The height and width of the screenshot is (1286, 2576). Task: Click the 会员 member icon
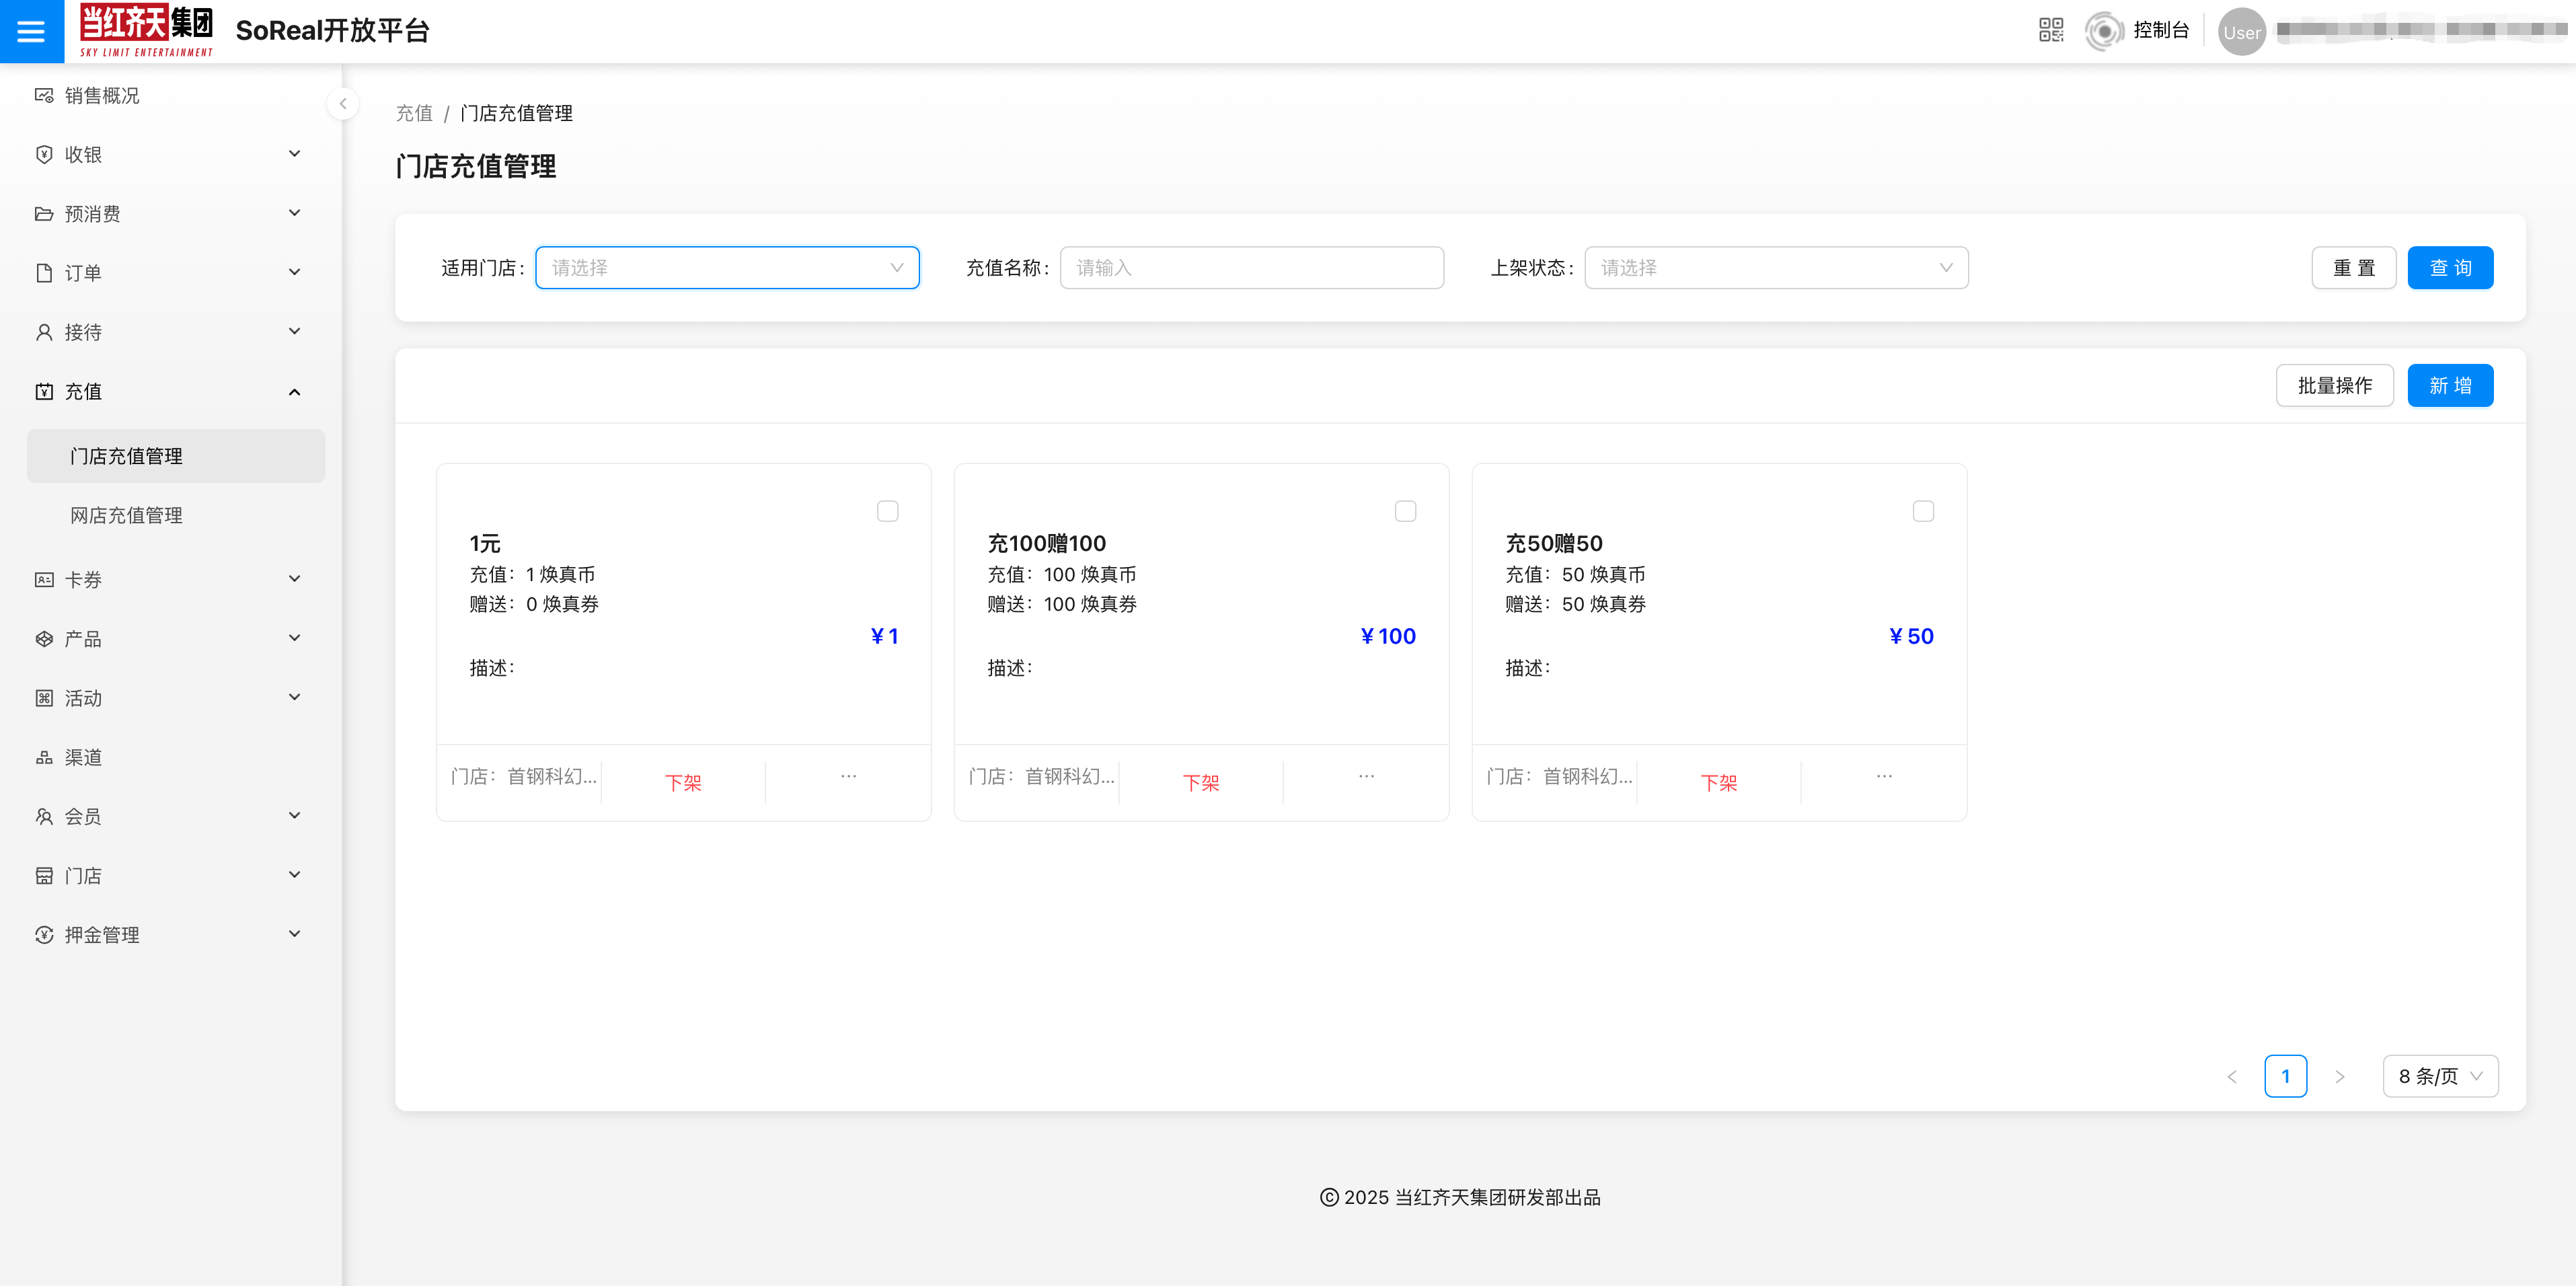pos(44,817)
